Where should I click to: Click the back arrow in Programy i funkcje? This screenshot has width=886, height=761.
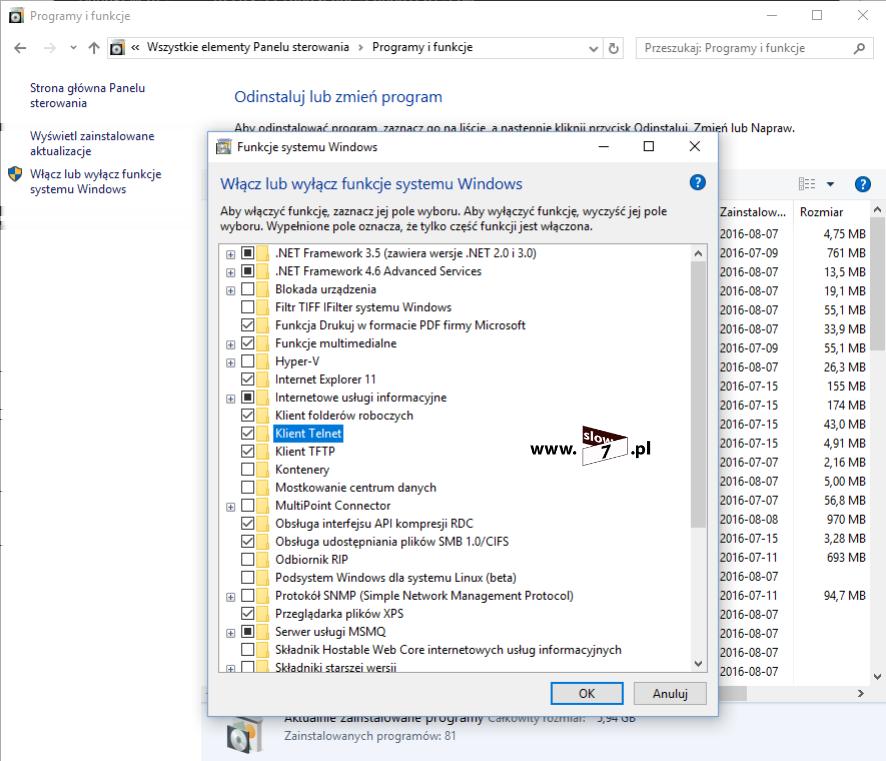click(x=20, y=48)
